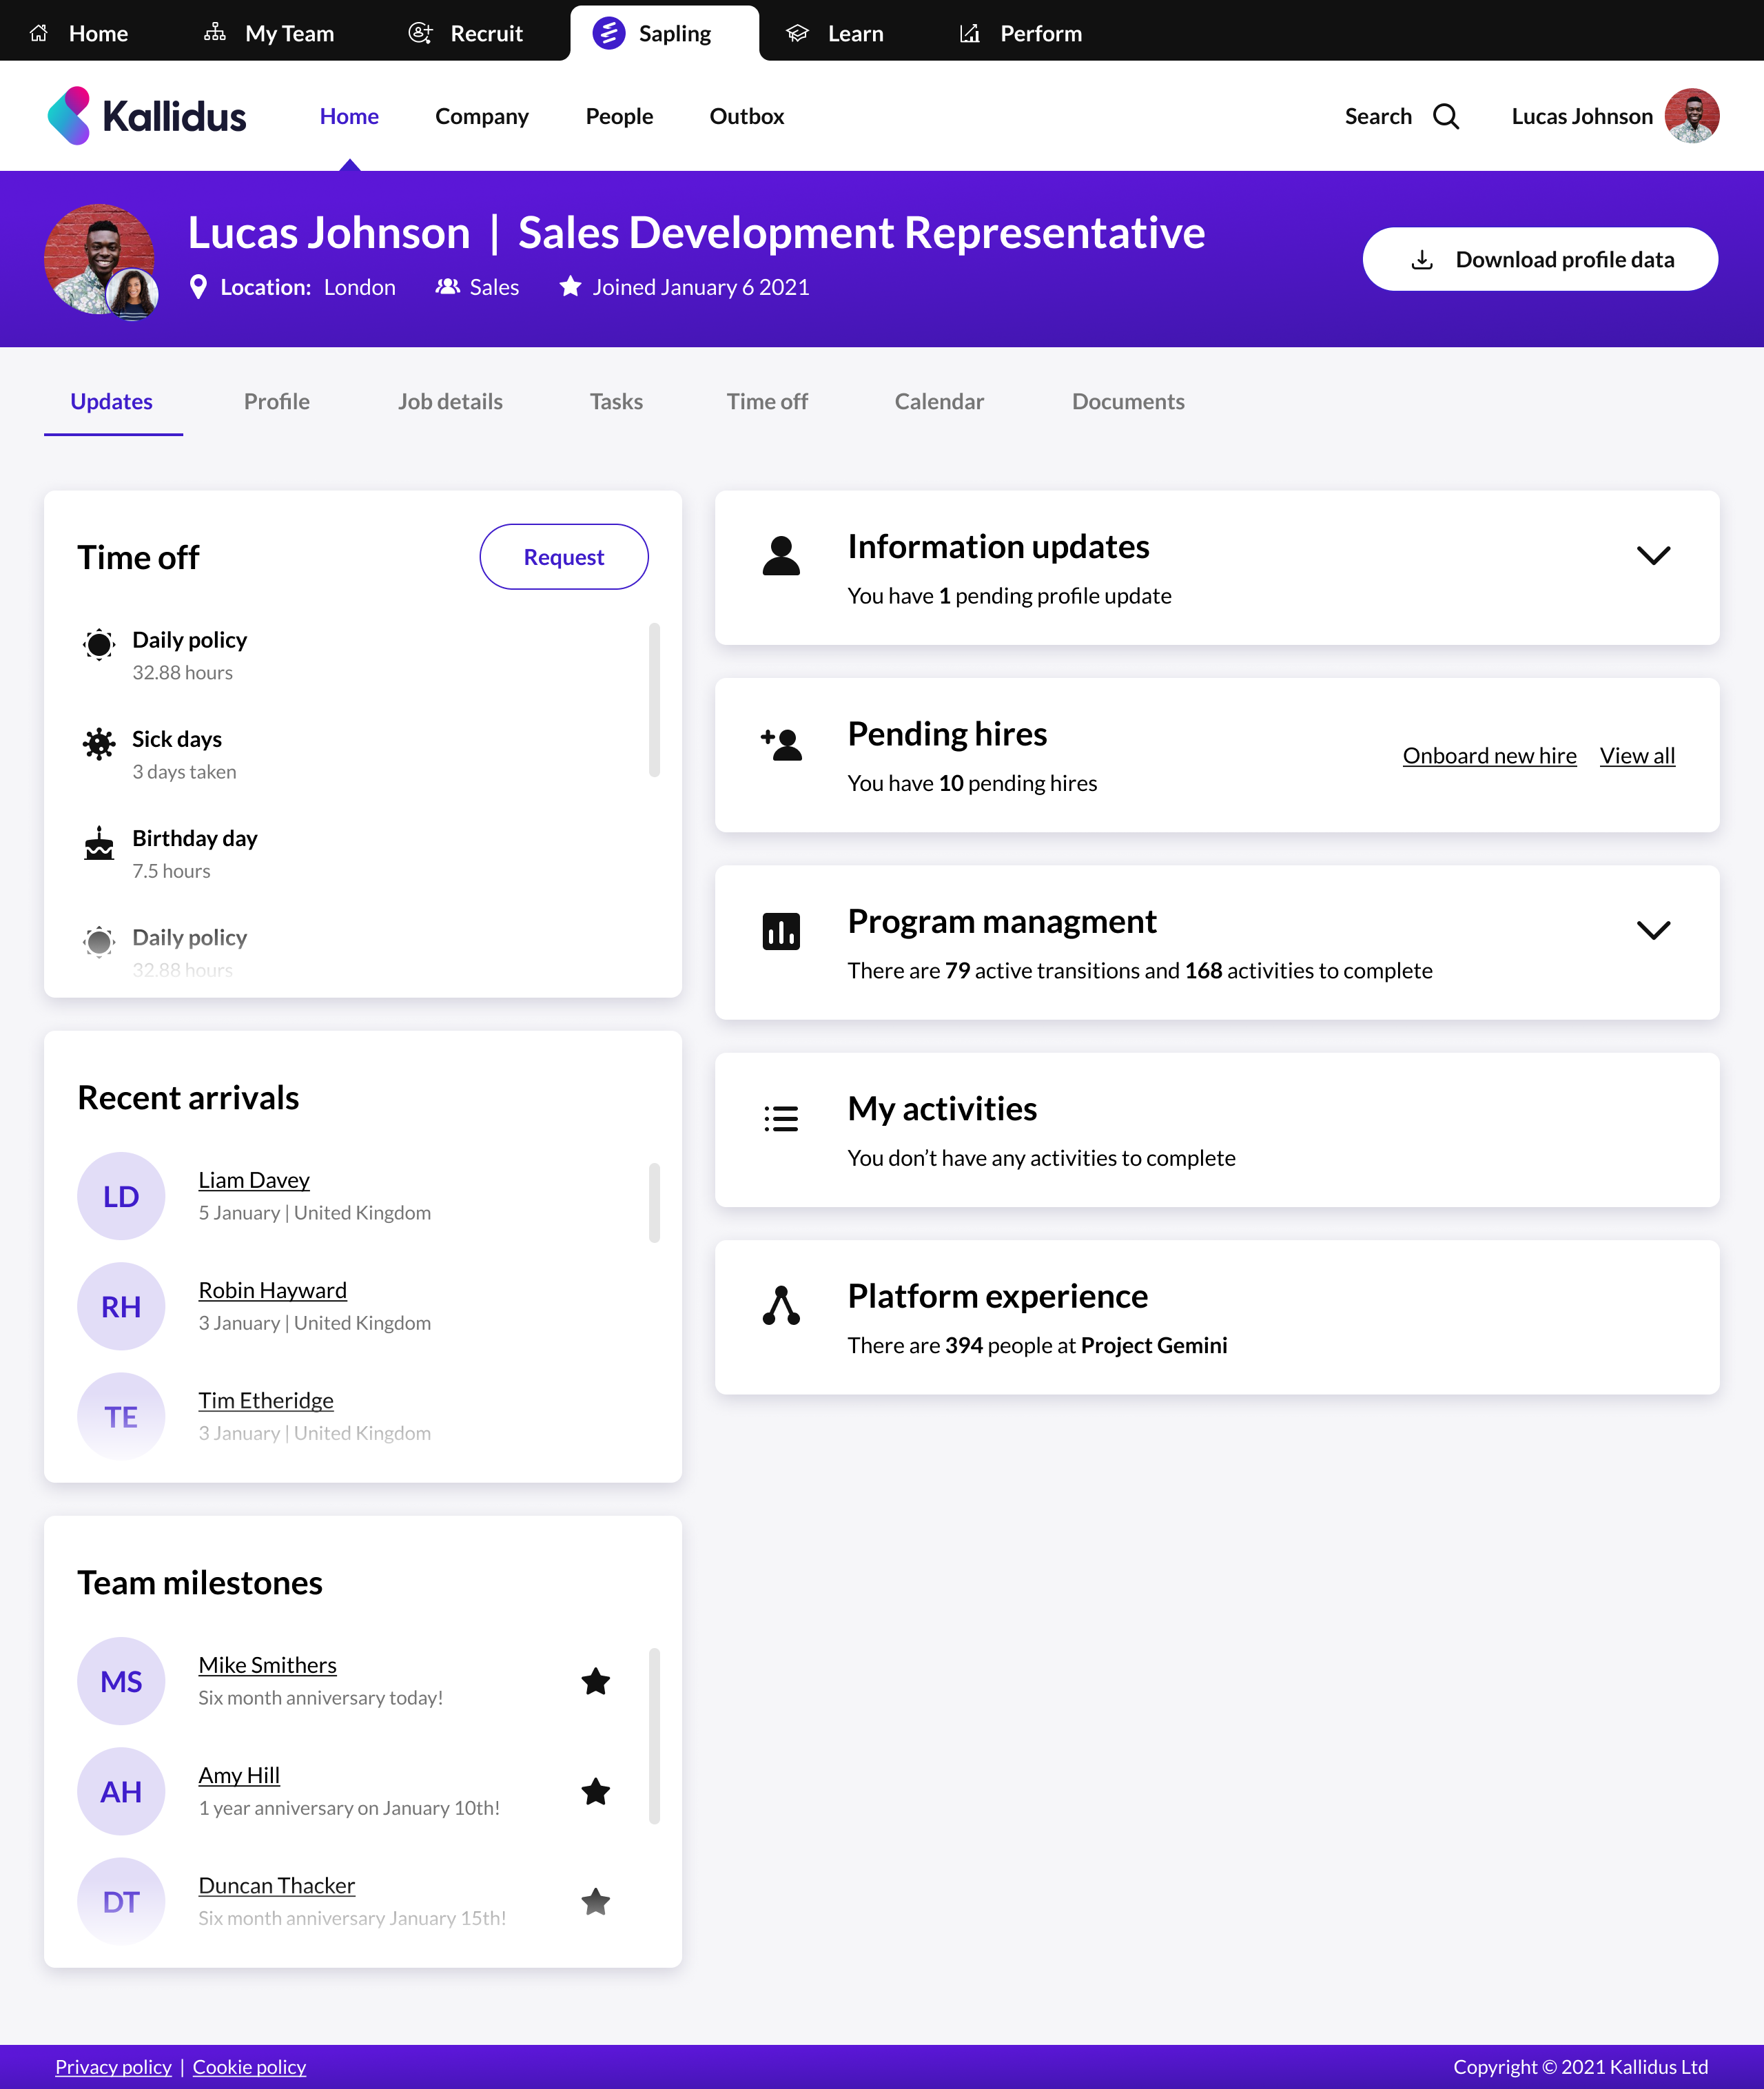Click the search magnifier icon
The height and width of the screenshot is (2089, 1764).
coord(1446,116)
